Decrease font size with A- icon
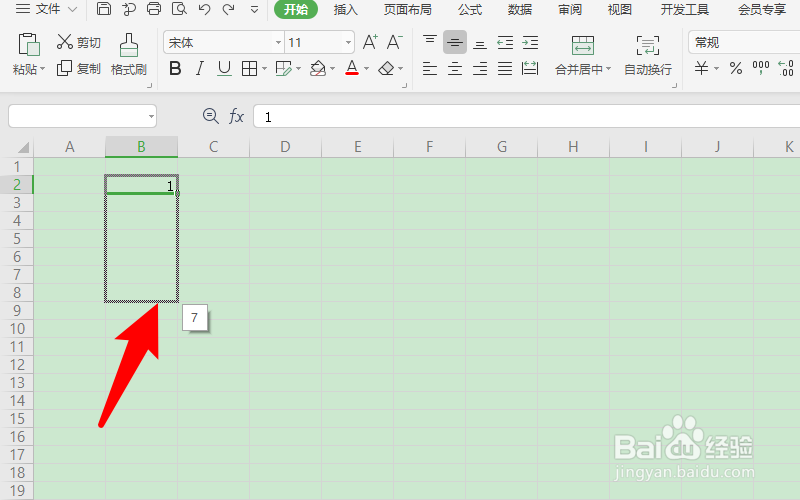Screen dimensions: 800x500 tap(394, 42)
